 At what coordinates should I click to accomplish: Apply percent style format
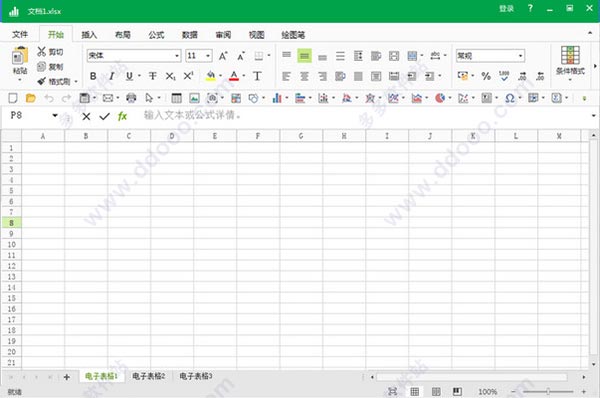click(x=486, y=76)
